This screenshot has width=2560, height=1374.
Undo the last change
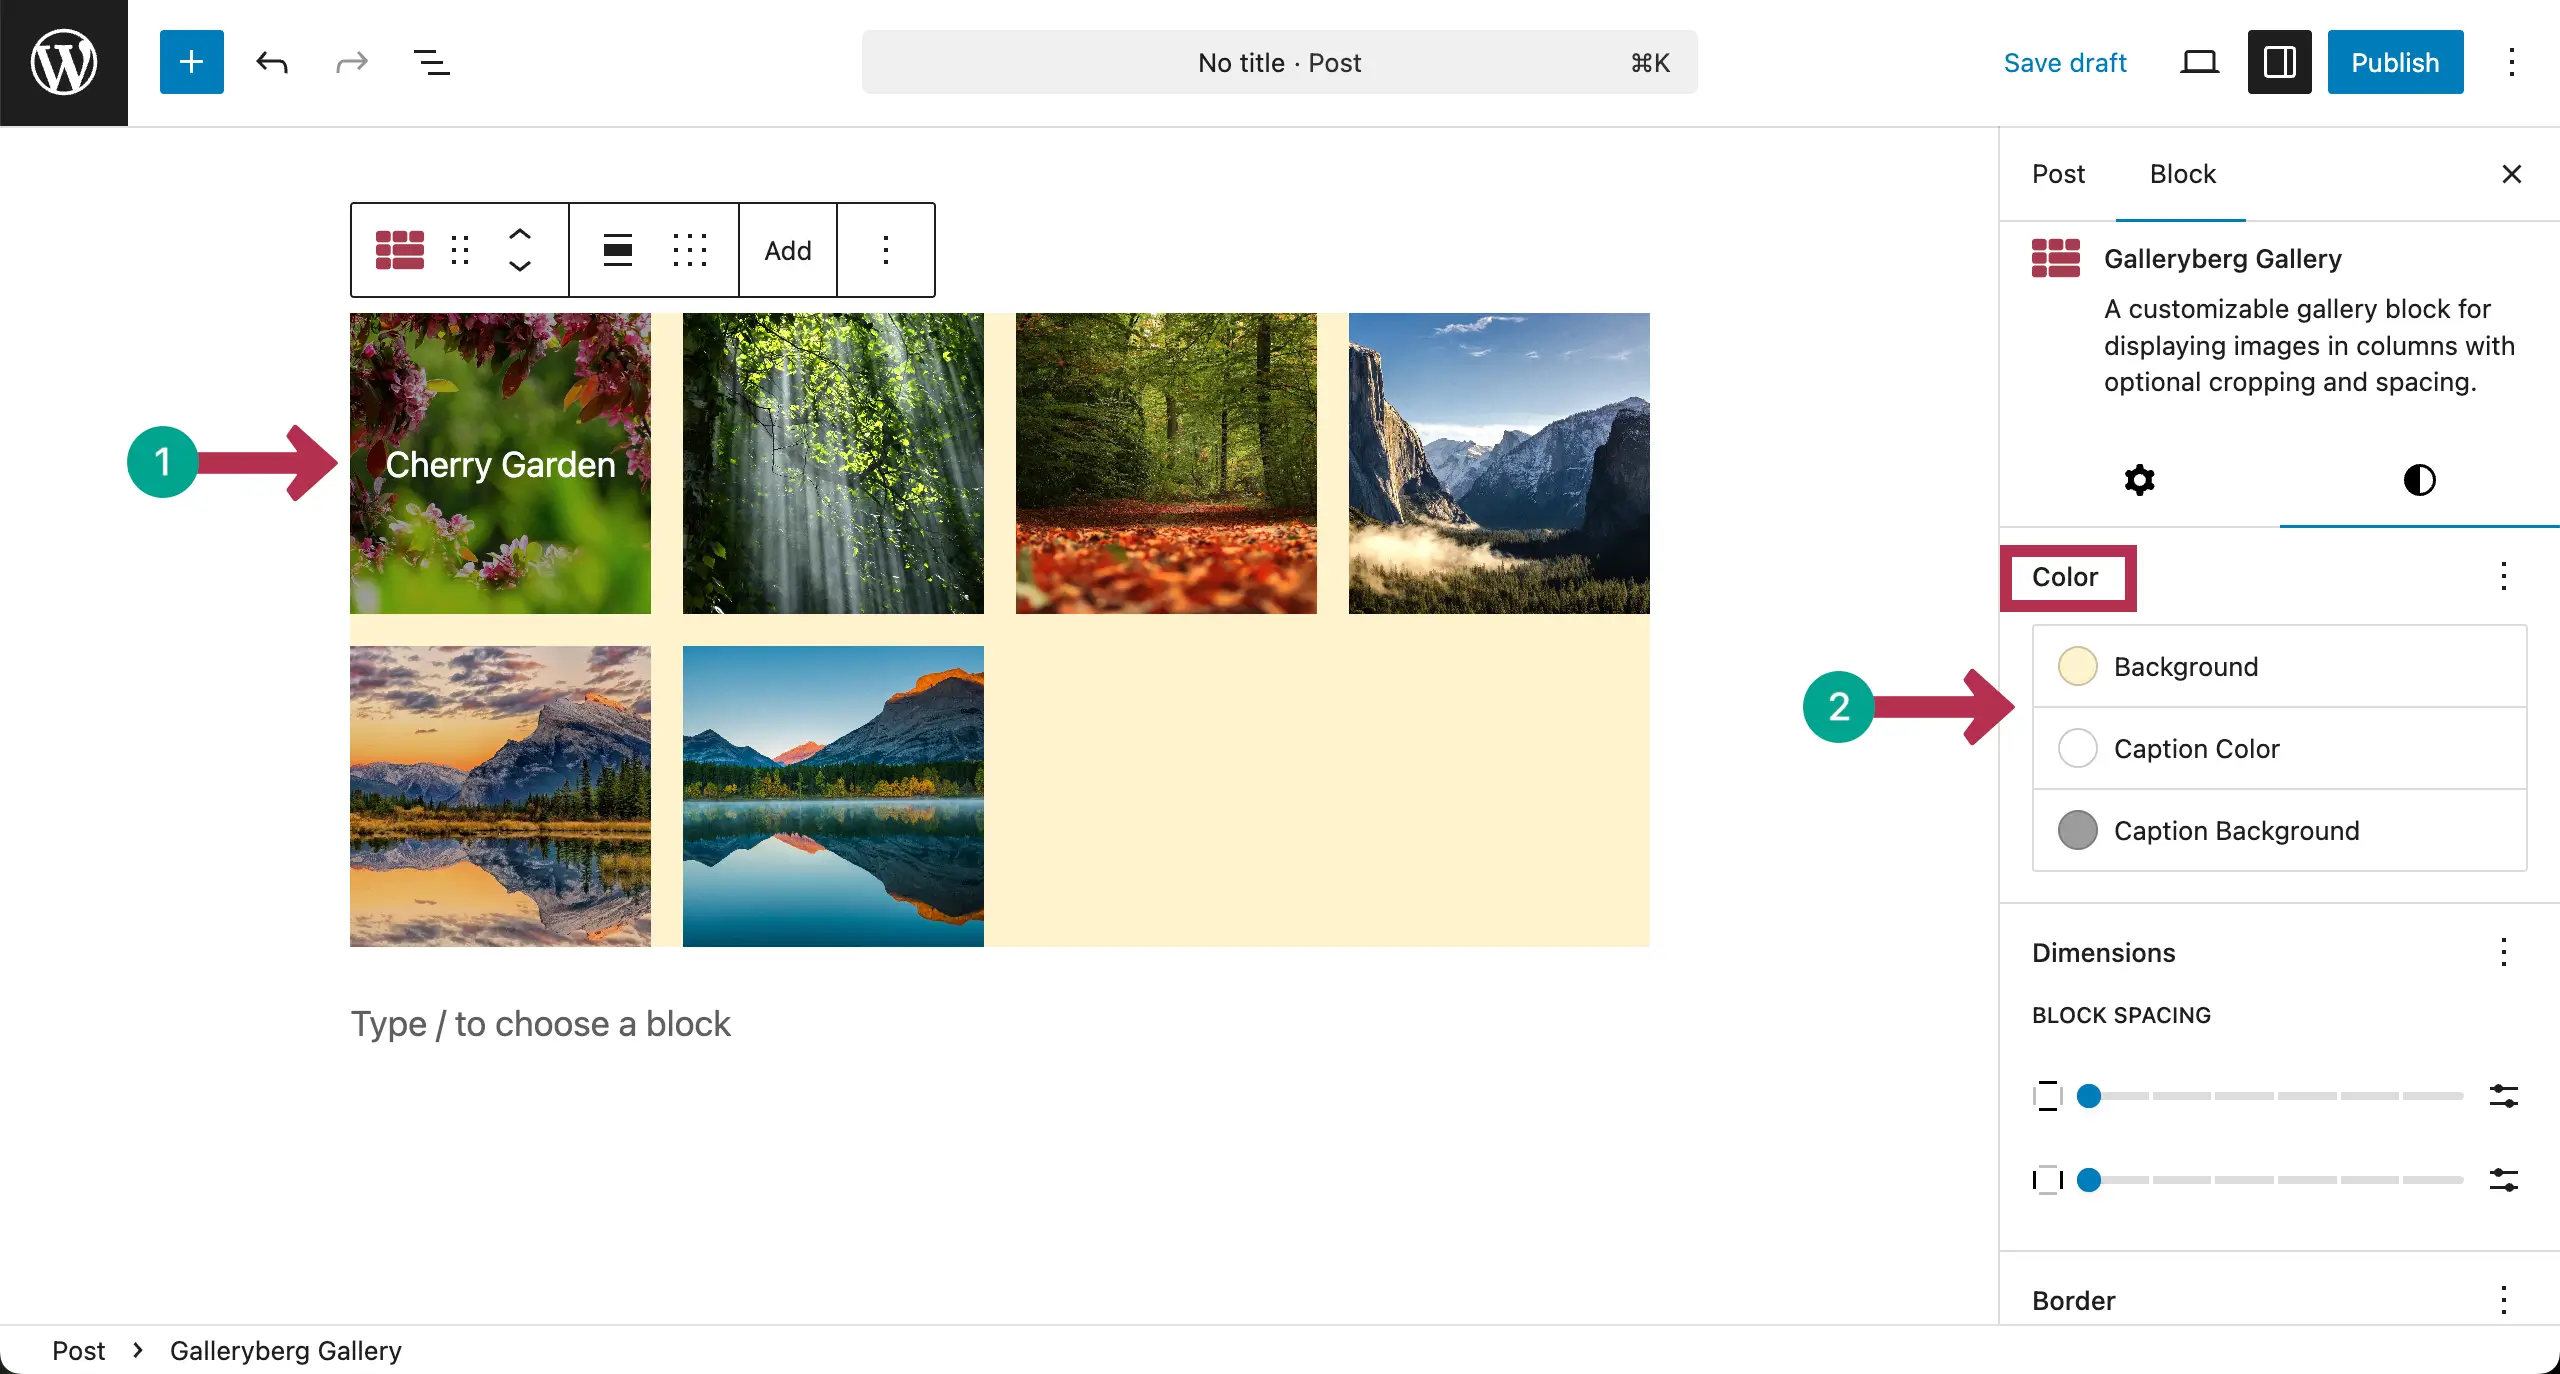coord(271,62)
